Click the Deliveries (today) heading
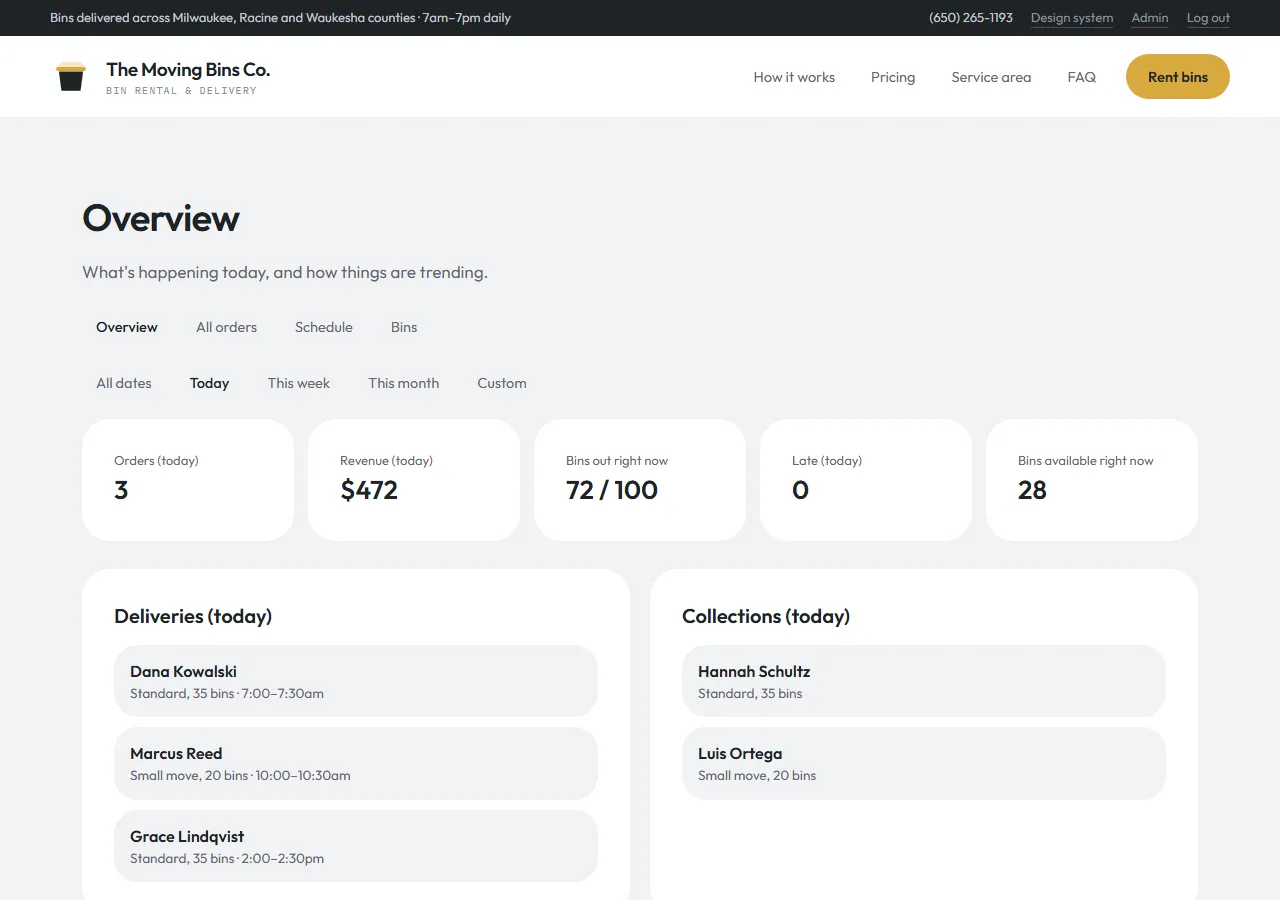 pyautogui.click(x=193, y=616)
